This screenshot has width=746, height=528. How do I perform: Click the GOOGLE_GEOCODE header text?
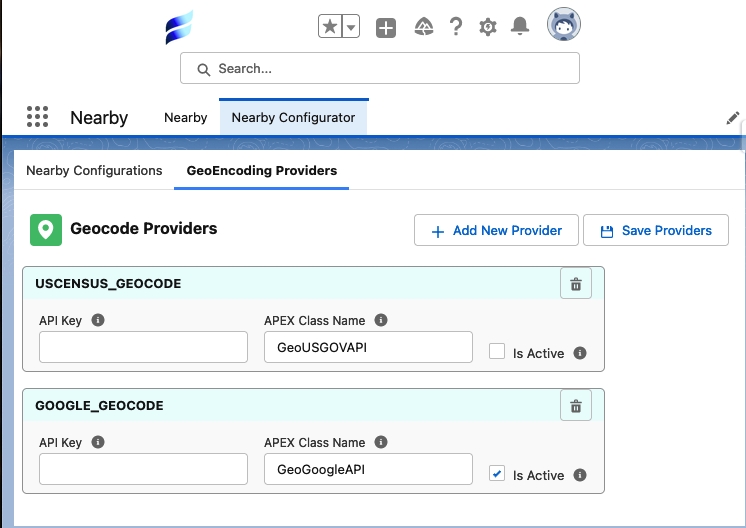click(x=99, y=405)
